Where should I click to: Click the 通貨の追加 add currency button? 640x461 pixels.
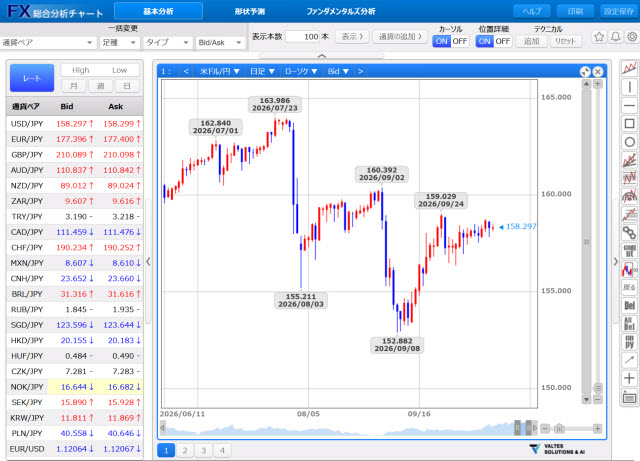(x=400, y=37)
